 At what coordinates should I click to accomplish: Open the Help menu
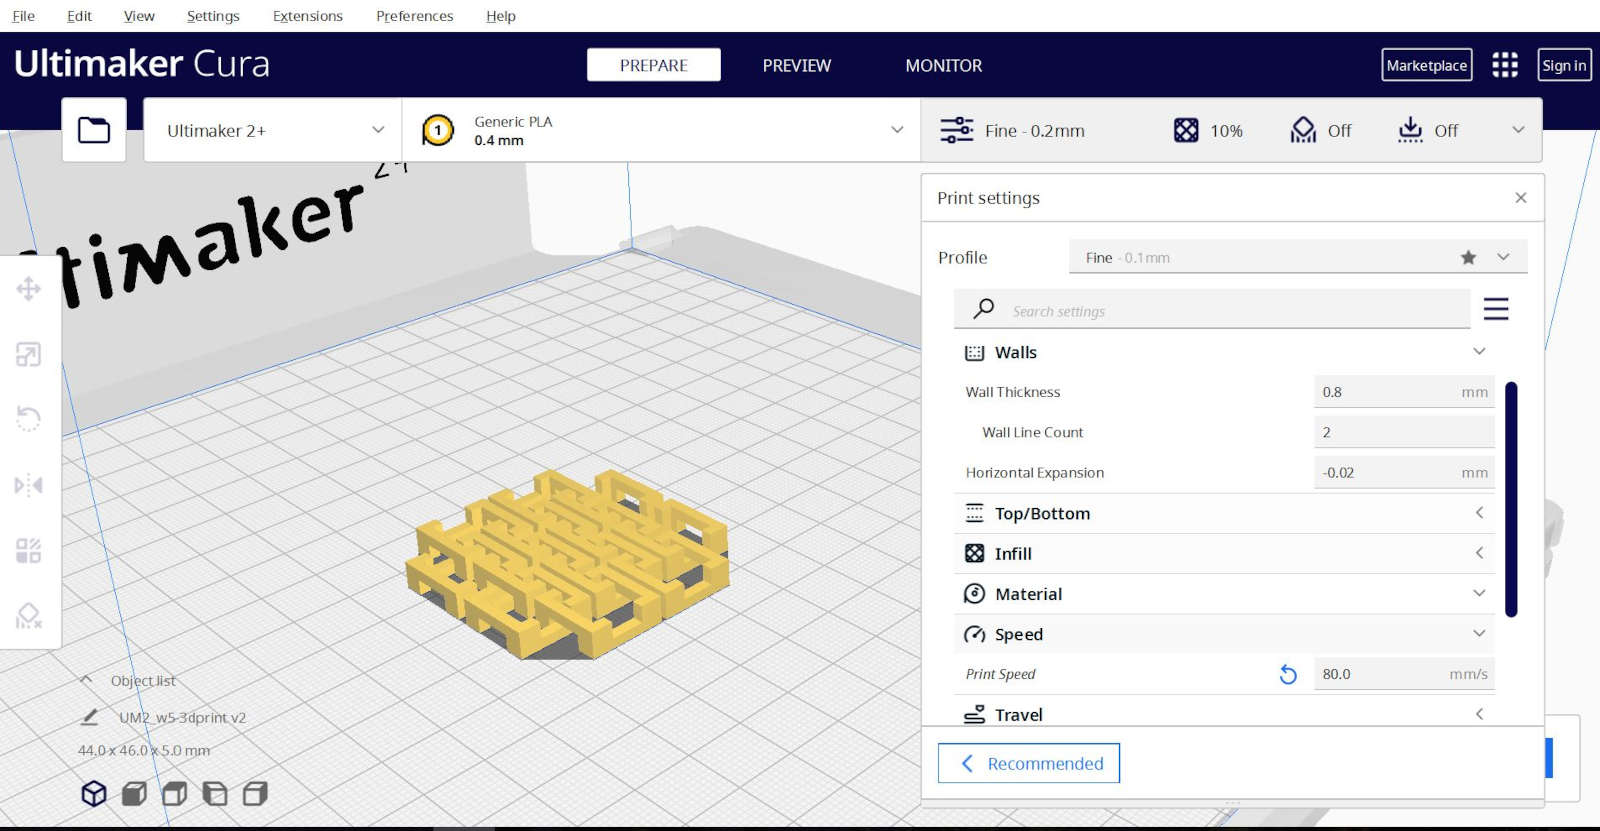tap(501, 16)
